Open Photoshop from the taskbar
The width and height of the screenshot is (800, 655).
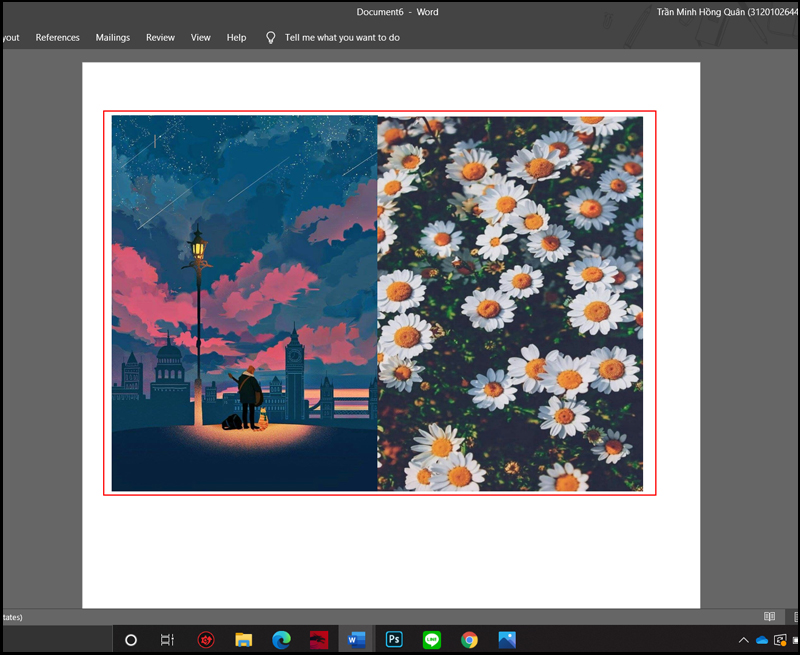(394, 640)
